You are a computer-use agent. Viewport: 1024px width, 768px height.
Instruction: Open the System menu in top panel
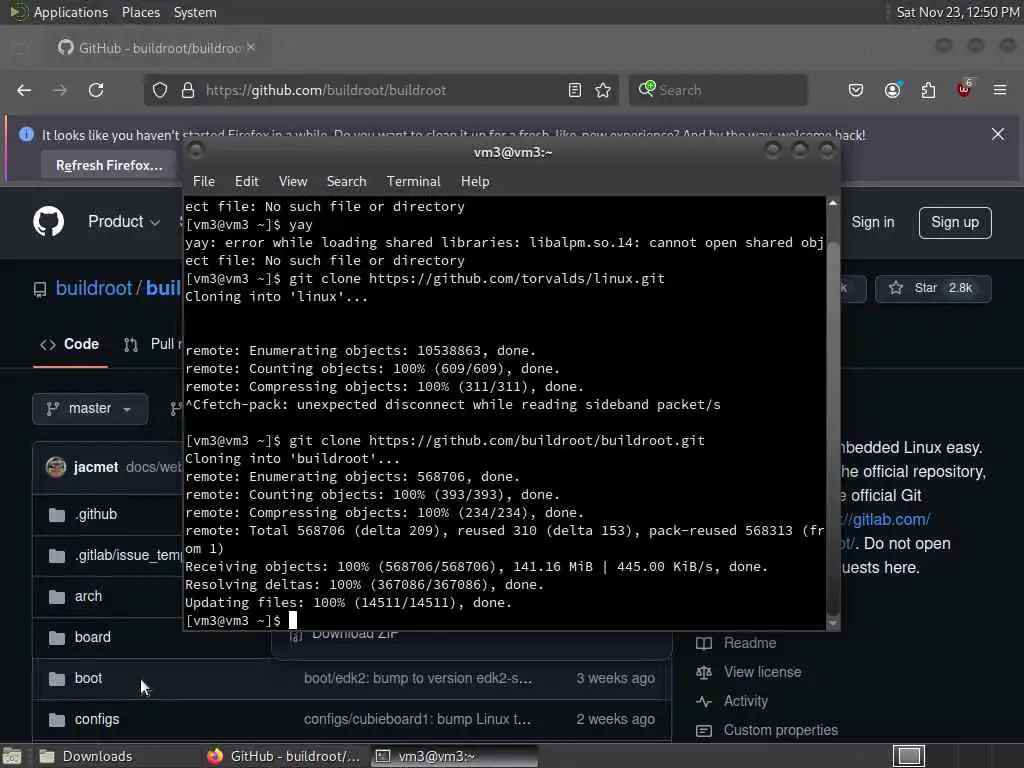[195, 12]
